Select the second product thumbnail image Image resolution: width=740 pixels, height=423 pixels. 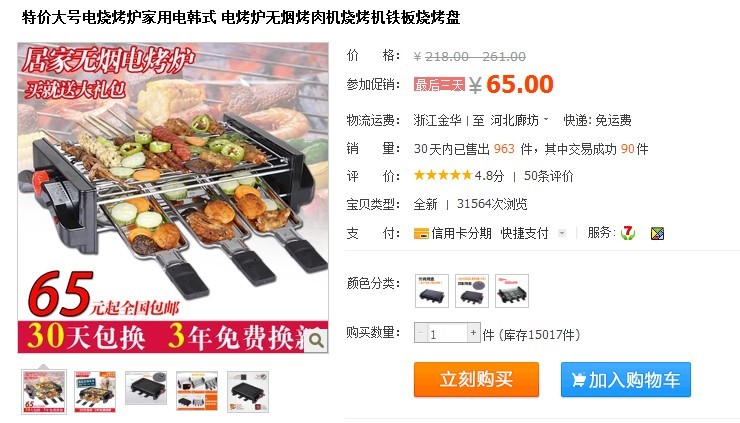pos(95,392)
